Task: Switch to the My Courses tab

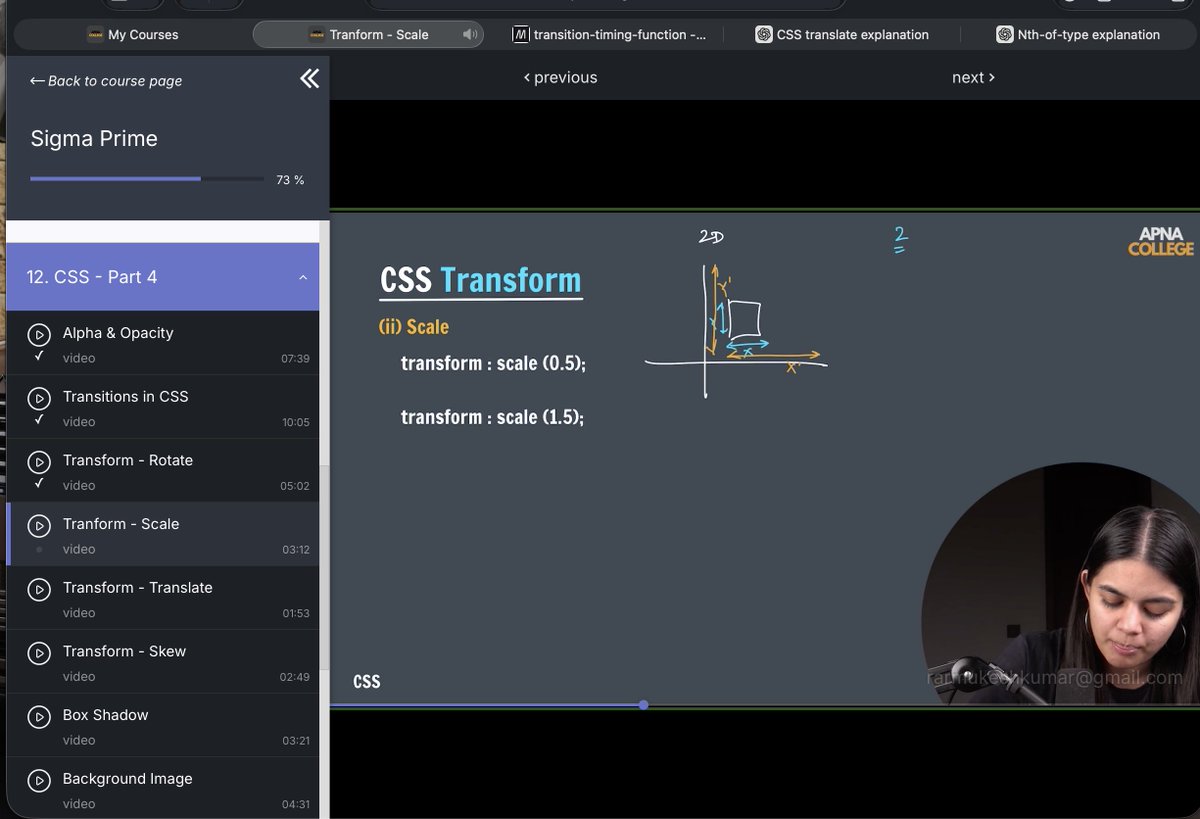Action: pyautogui.click(x=131, y=33)
